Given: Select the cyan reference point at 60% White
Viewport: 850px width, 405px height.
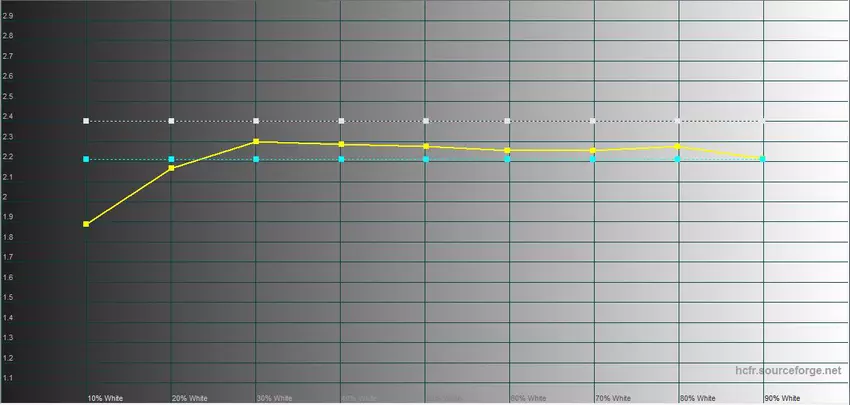Looking at the screenshot, I should 508,159.
